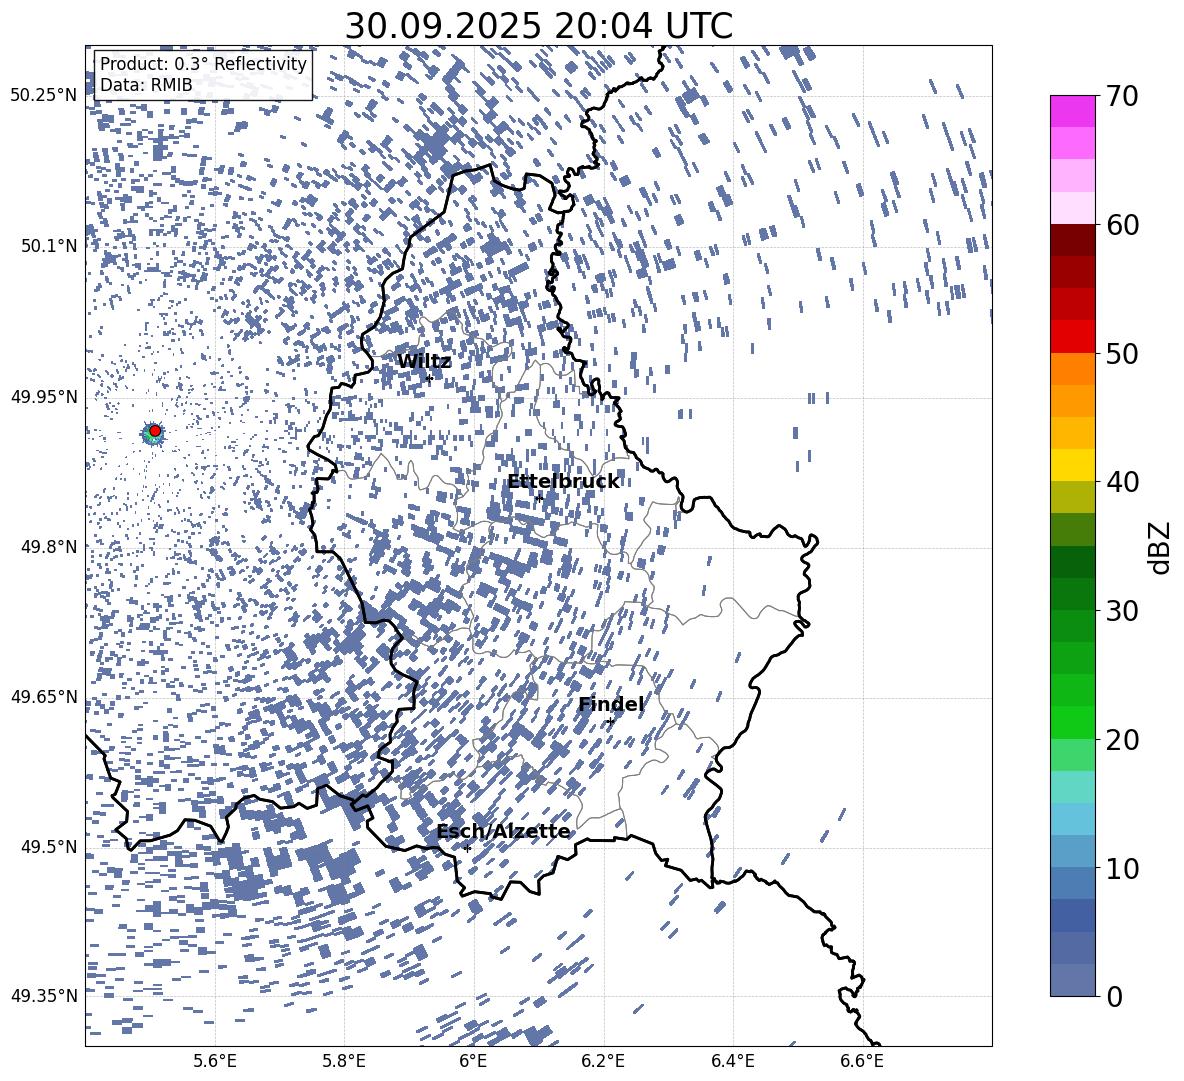The width and height of the screenshot is (1184, 1081).
Task: Click the 6.4°E longitude tick label
Action: pos(732,1061)
